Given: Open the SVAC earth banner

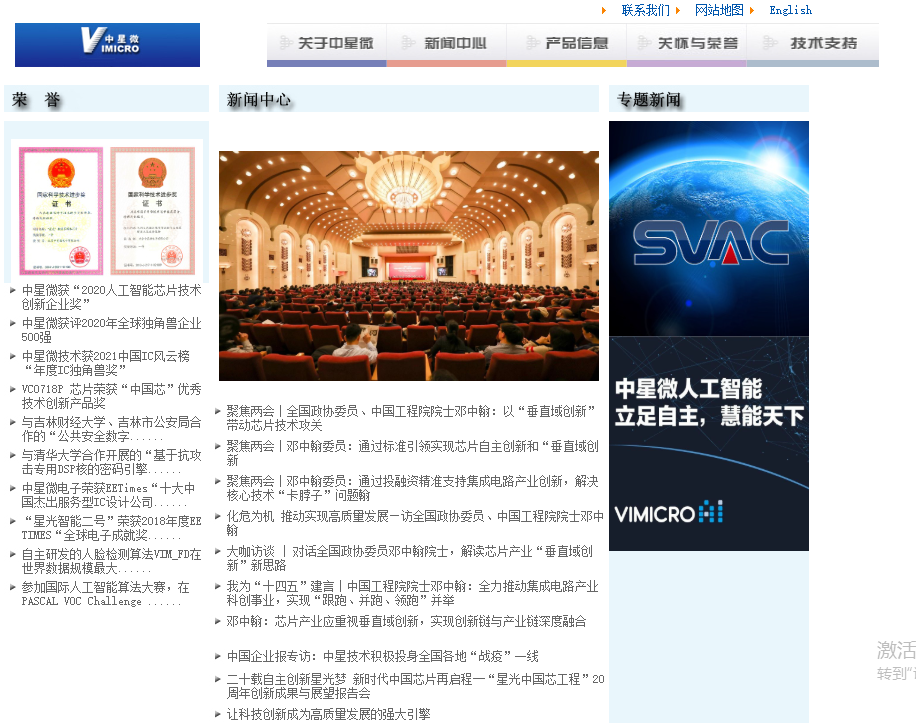Looking at the screenshot, I should coord(709,228).
